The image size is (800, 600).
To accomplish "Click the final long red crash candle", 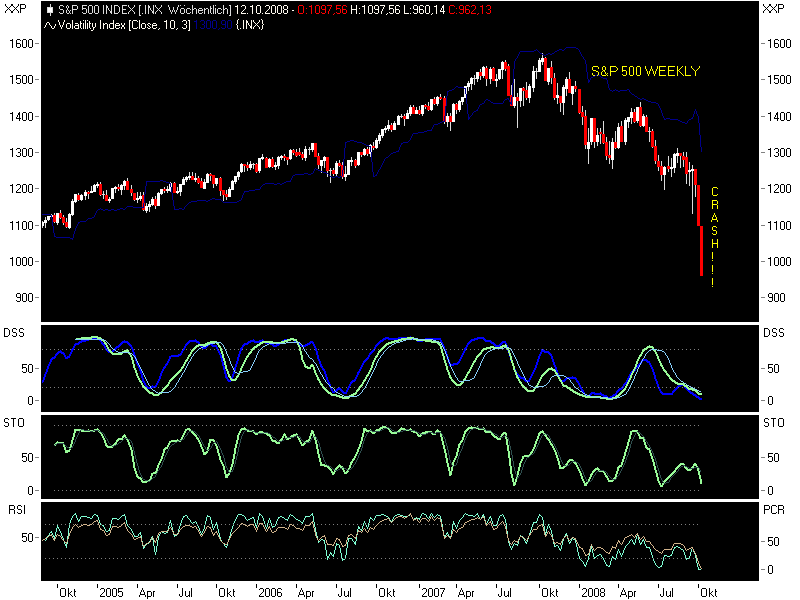I will 702,251.
